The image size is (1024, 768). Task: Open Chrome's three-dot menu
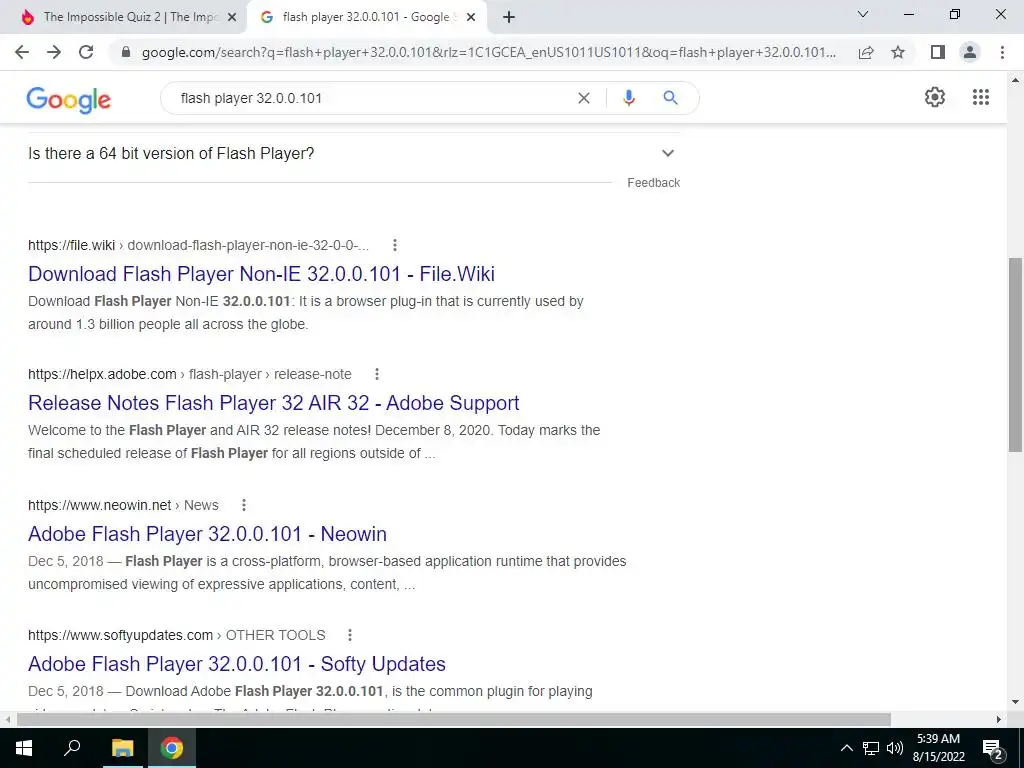[1002, 52]
